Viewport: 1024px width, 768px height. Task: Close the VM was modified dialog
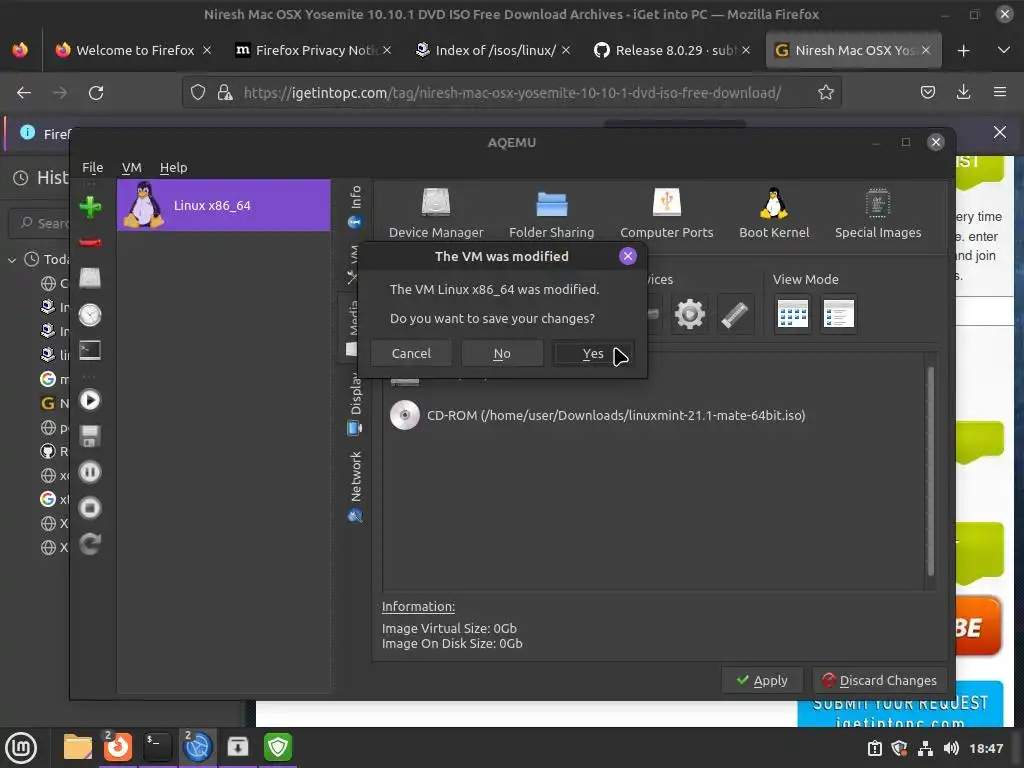[628, 256]
